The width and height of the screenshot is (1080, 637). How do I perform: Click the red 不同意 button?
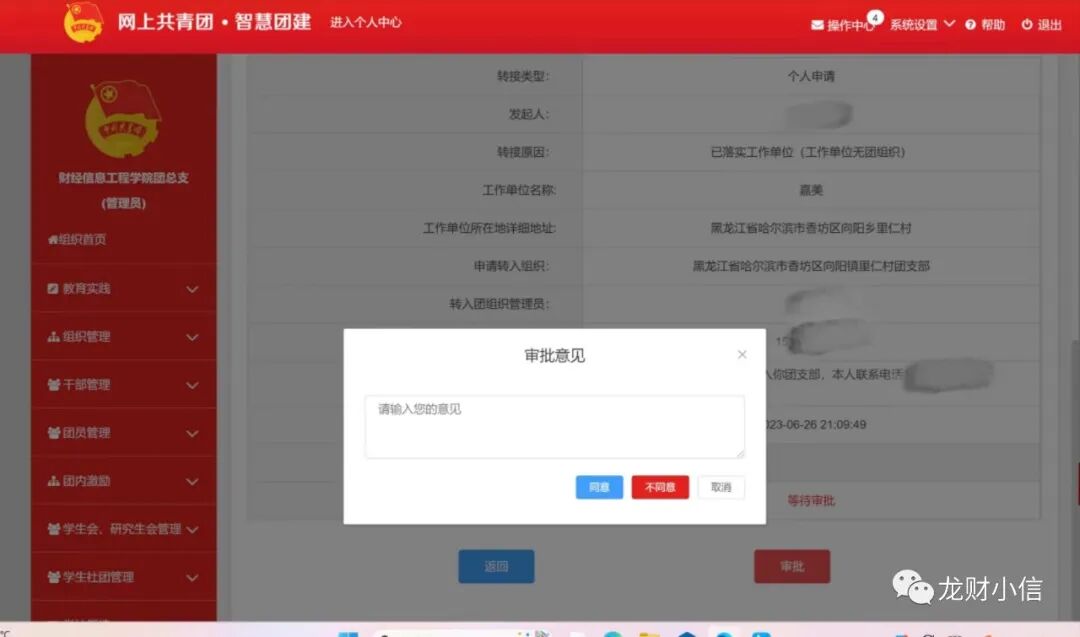coord(659,487)
